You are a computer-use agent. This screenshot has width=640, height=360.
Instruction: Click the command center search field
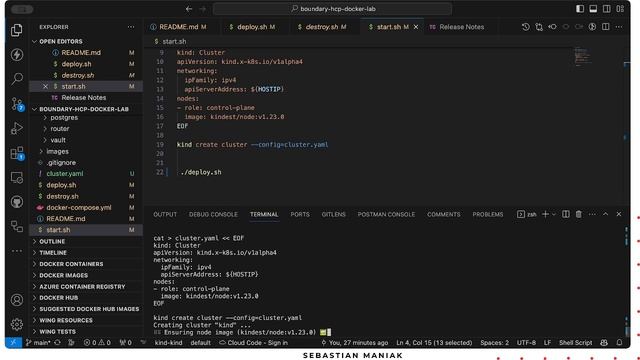coord(333,9)
